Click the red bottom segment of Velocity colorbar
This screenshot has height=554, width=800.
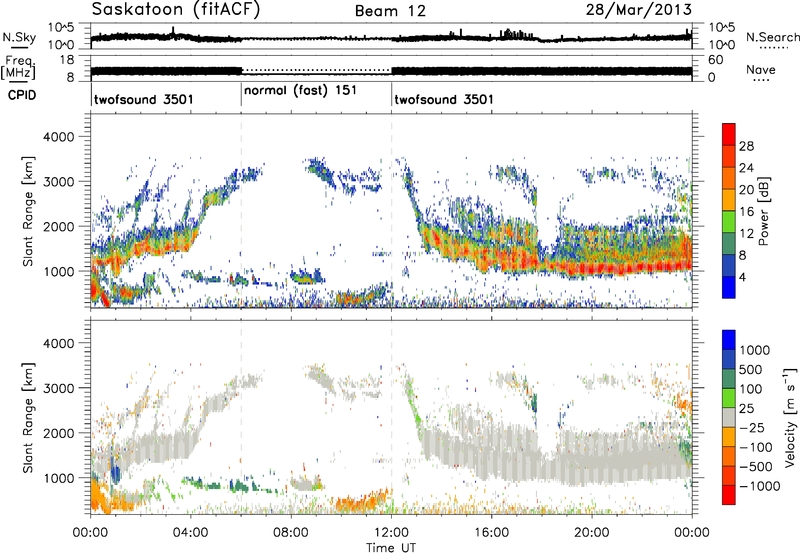729,495
